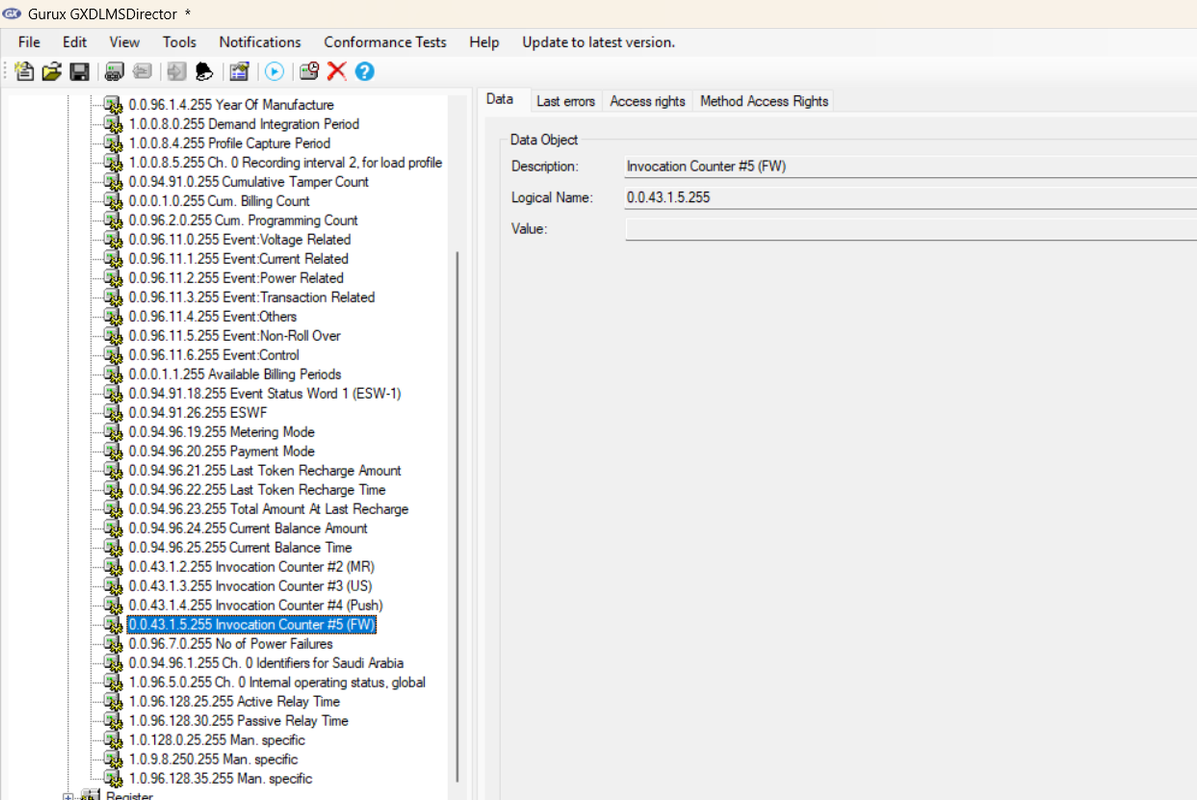Select Event:Control object
Image resolution: width=1197 pixels, height=800 pixels.
[214, 355]
